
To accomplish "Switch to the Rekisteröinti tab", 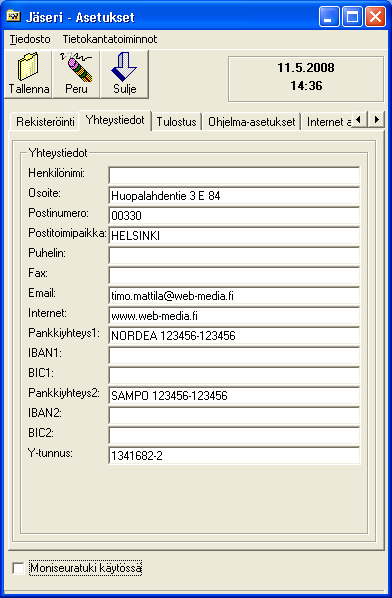I will pyautogui.click(x=45, y=122).
